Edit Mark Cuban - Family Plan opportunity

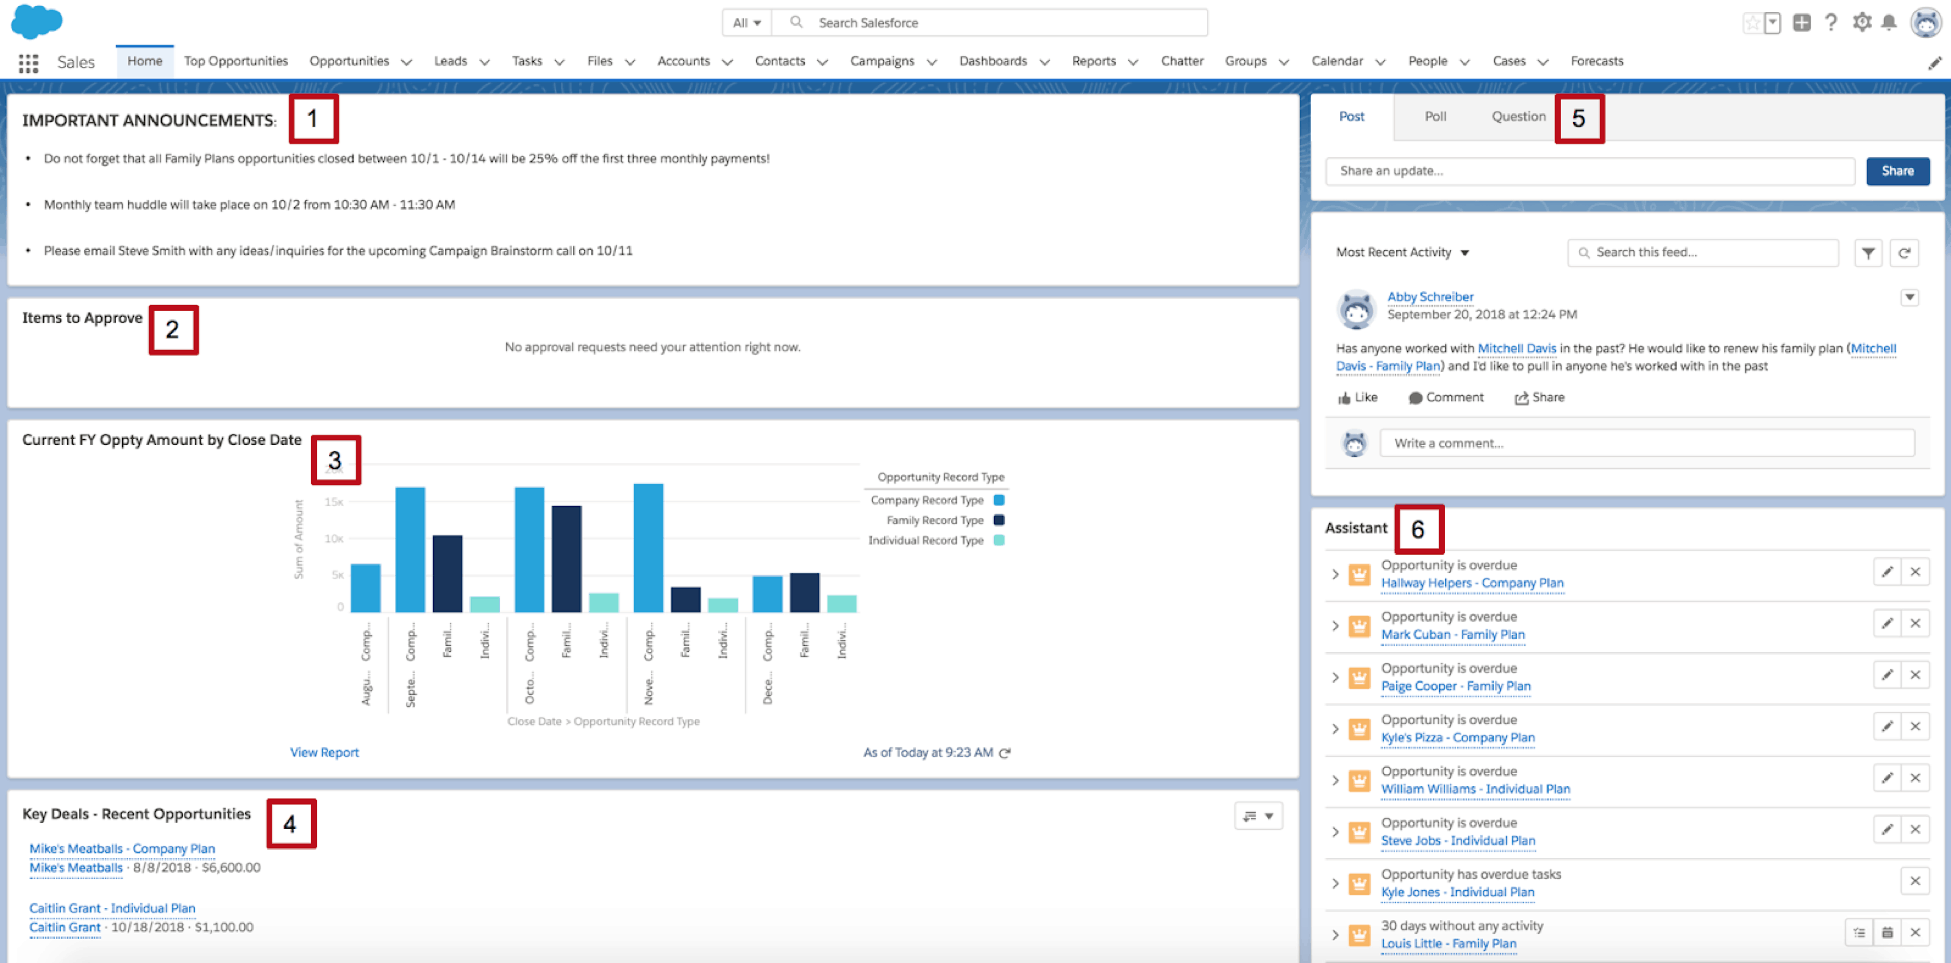click(1887, 623)
